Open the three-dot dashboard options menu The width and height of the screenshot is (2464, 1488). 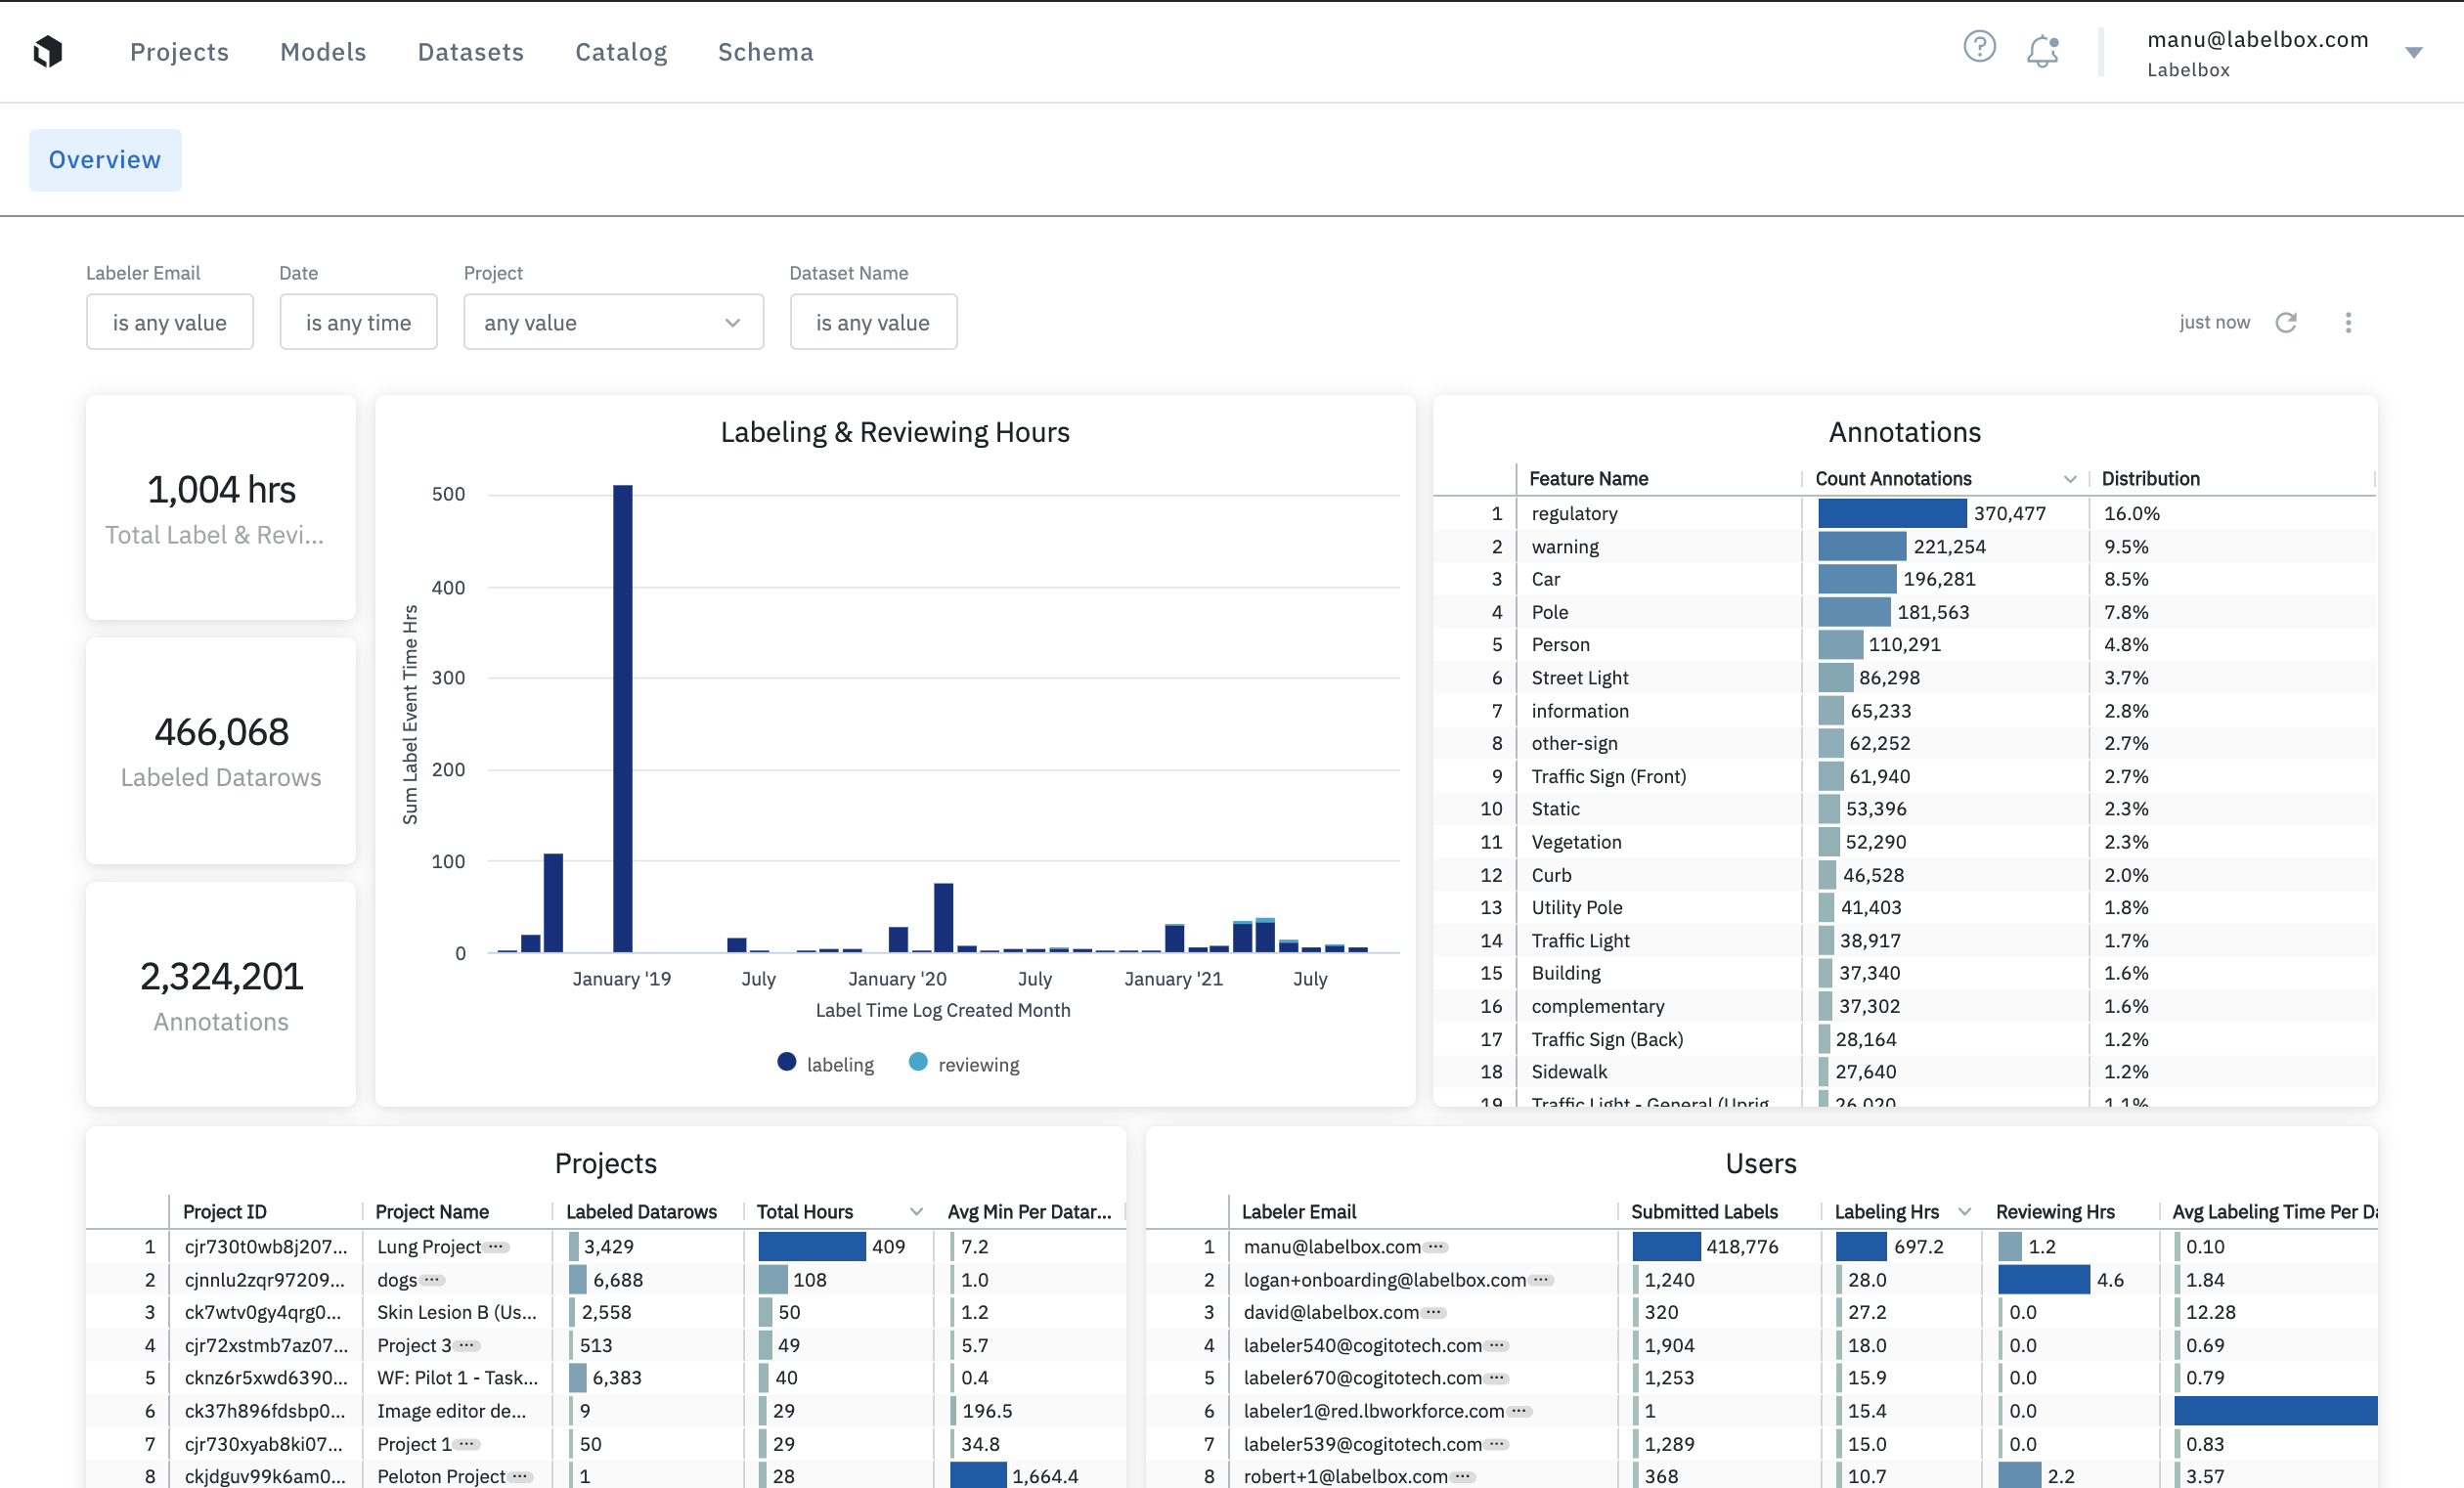(x=2348, y=322)
